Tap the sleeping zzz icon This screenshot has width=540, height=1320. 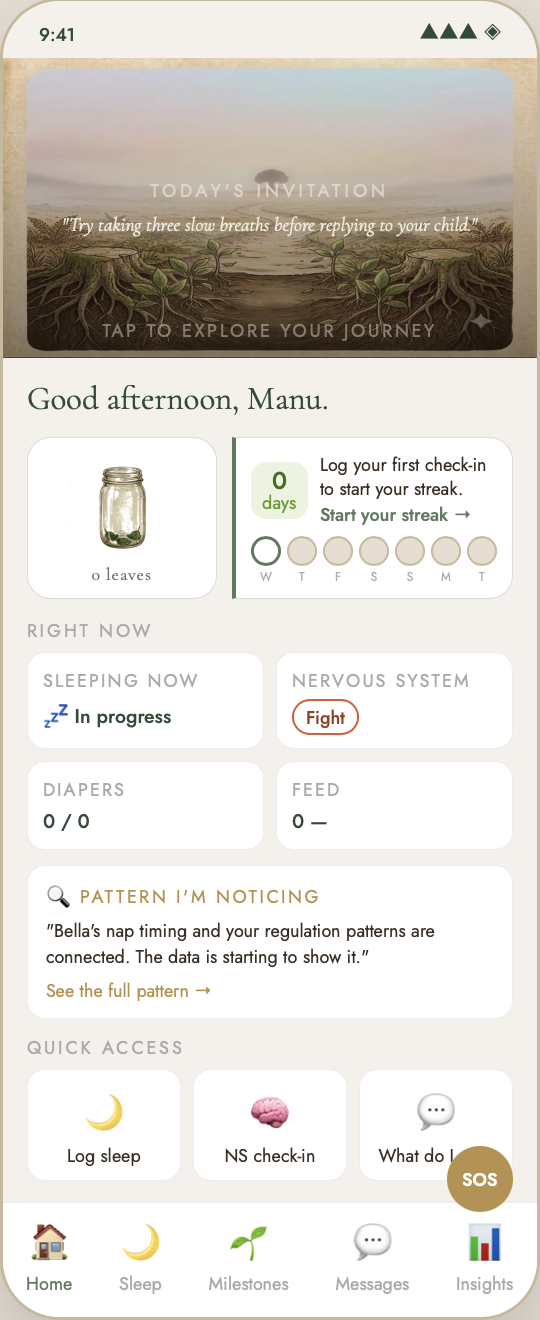pyautogui.click(x=56, y=716)
